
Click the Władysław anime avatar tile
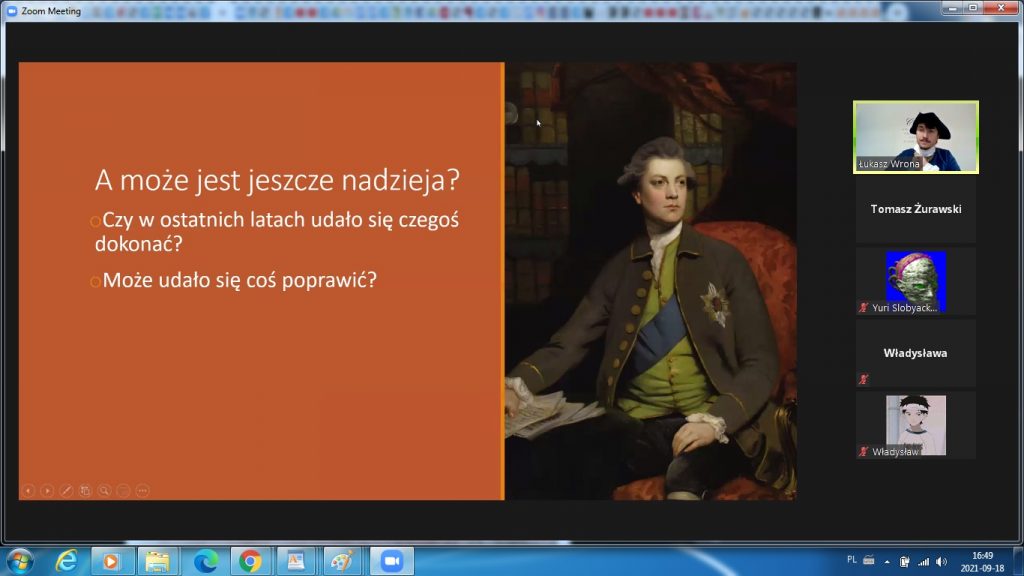(915, 425)
